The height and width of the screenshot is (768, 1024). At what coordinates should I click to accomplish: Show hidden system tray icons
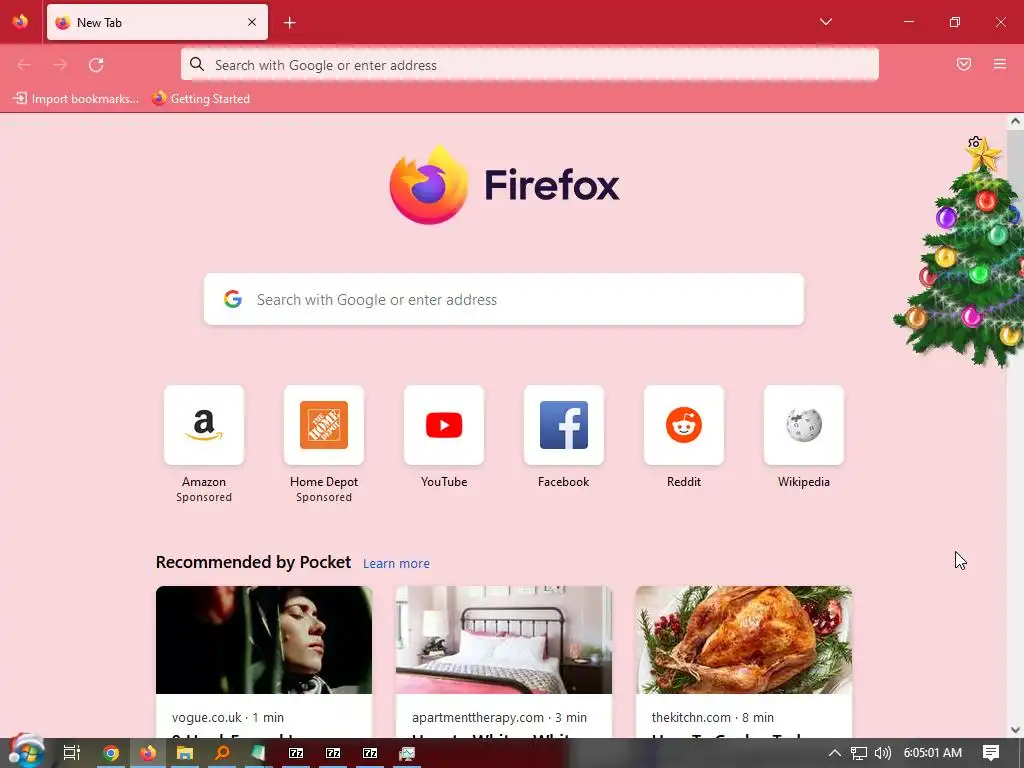pos(835,753)
